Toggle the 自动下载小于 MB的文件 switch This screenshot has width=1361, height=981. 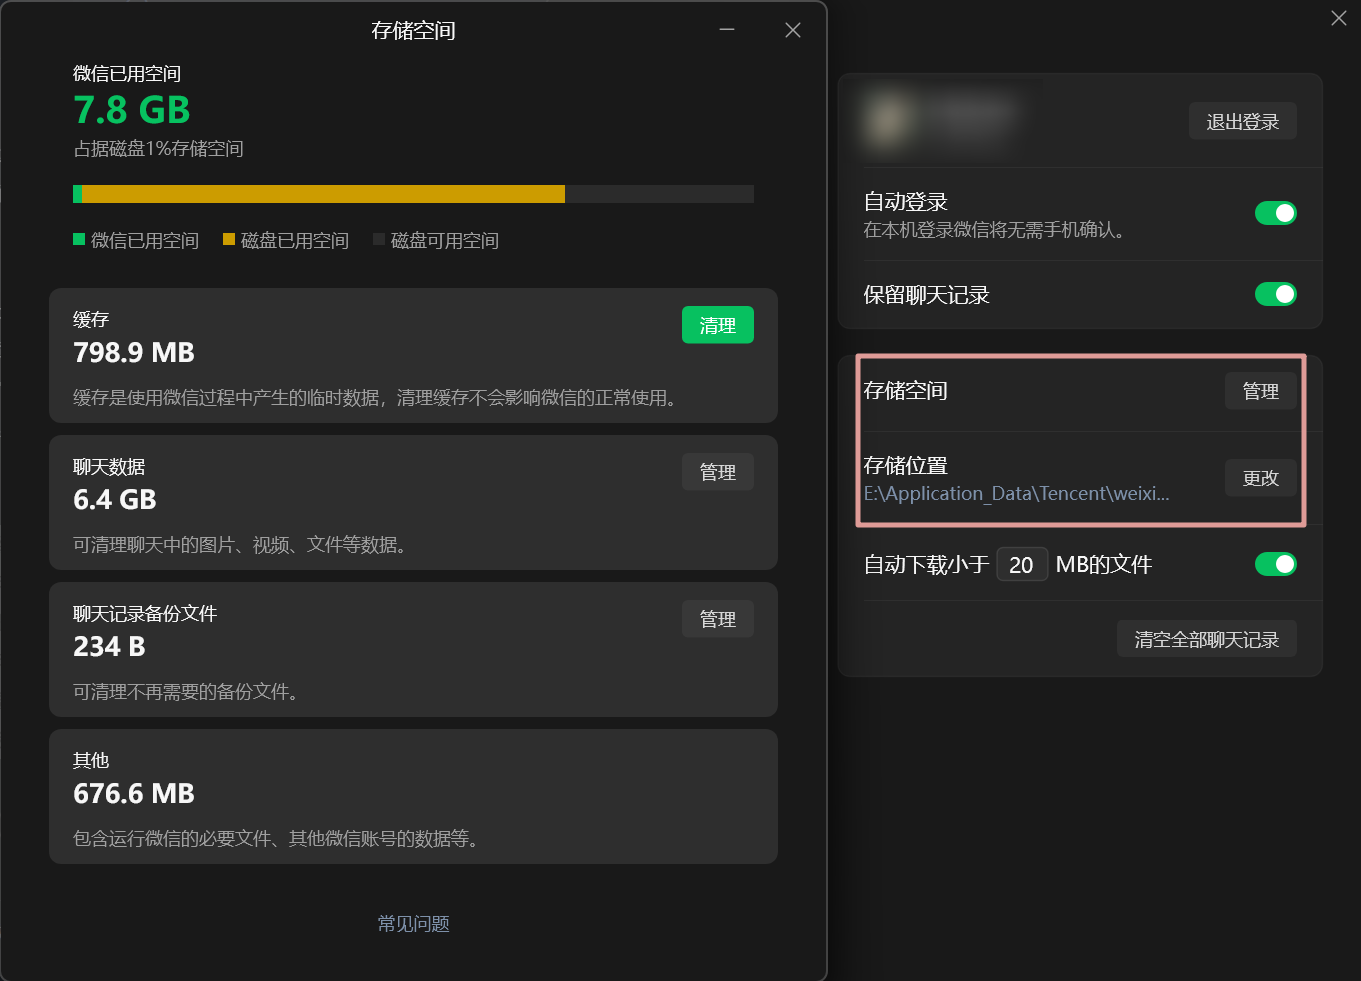coord(1275,564)
